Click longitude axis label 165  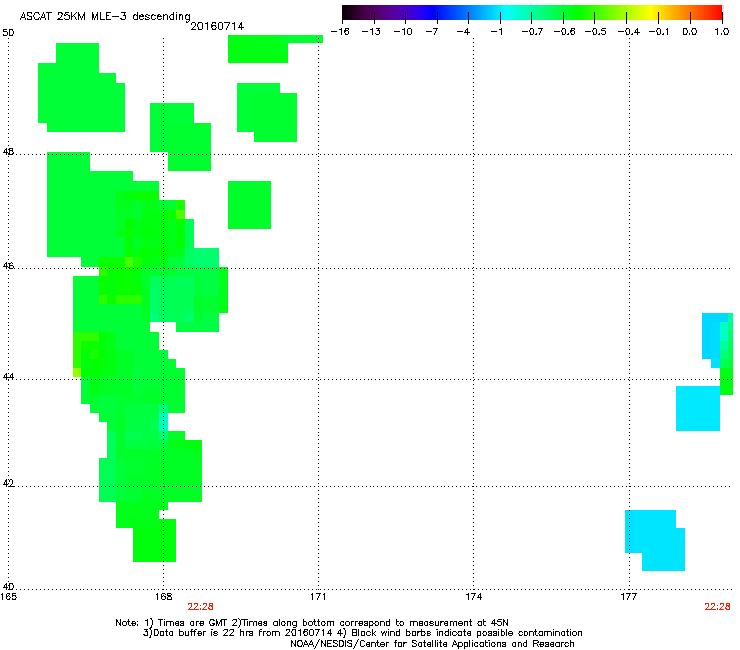point(8,597)
